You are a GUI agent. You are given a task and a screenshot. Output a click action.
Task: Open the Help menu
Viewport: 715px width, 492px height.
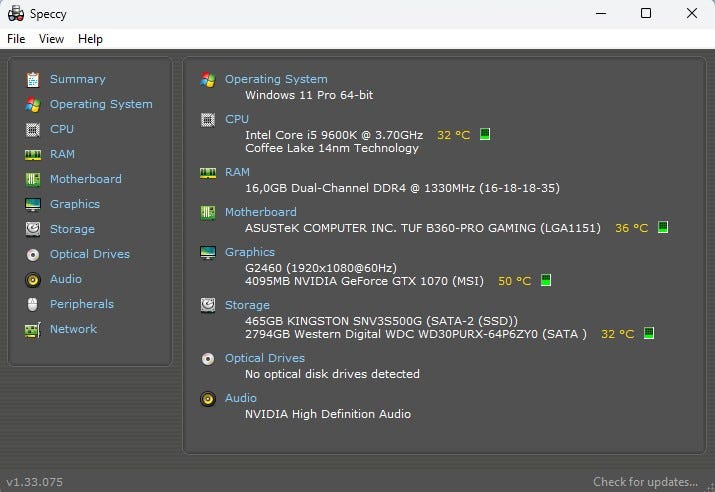coord(90,39)
